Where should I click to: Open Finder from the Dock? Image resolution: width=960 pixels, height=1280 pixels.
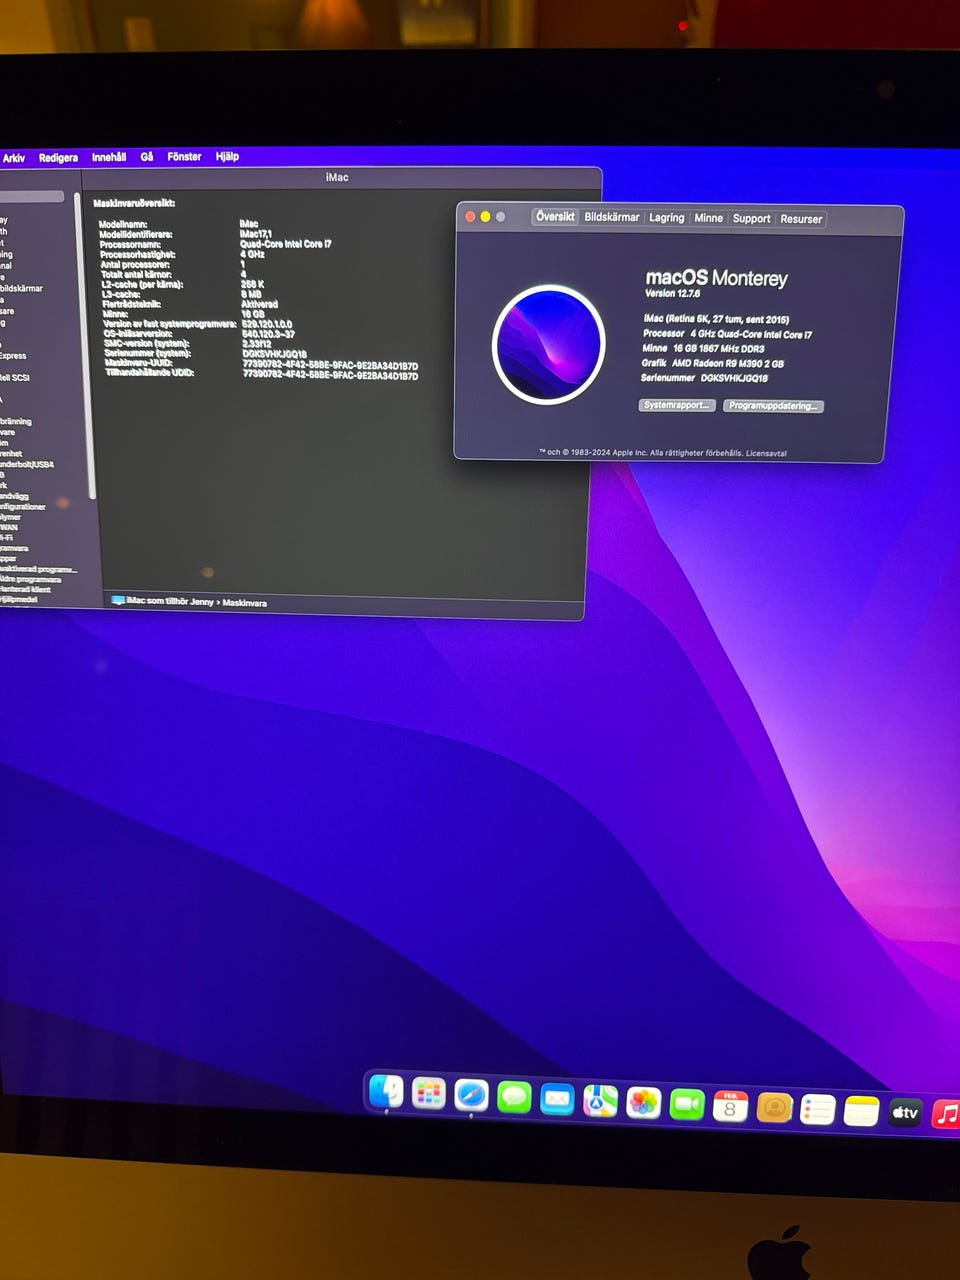(x=386, y=1092)
